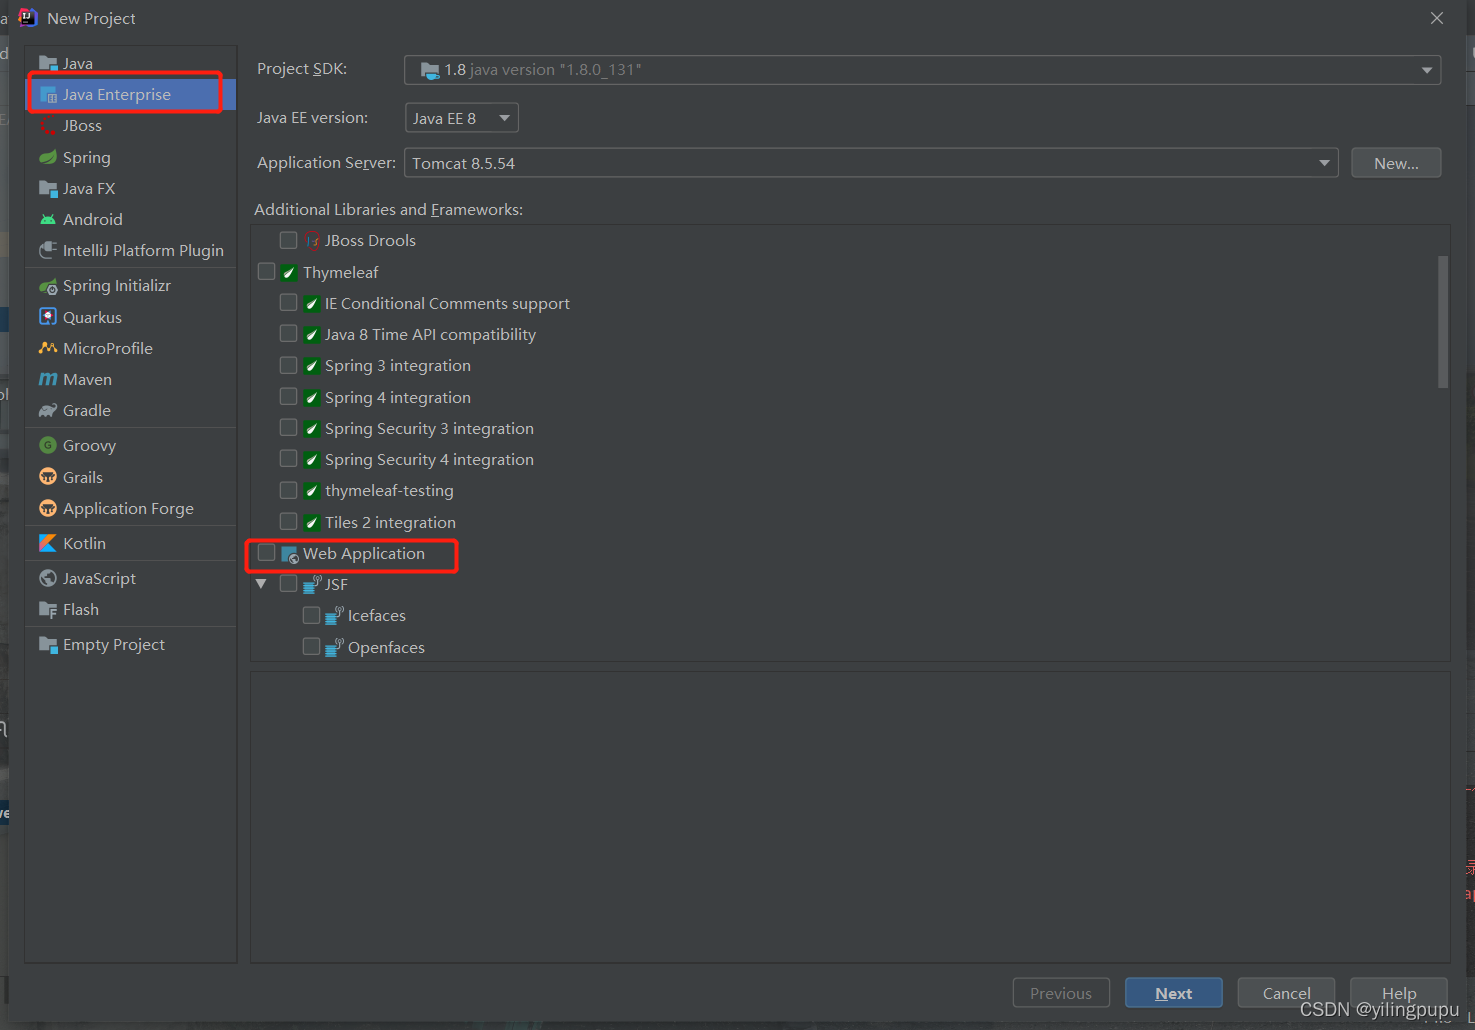Image resolution: width=1475 pixels, height=1030 pixels.
Task: Check Spring Security 4 integration
Action: 289,458
